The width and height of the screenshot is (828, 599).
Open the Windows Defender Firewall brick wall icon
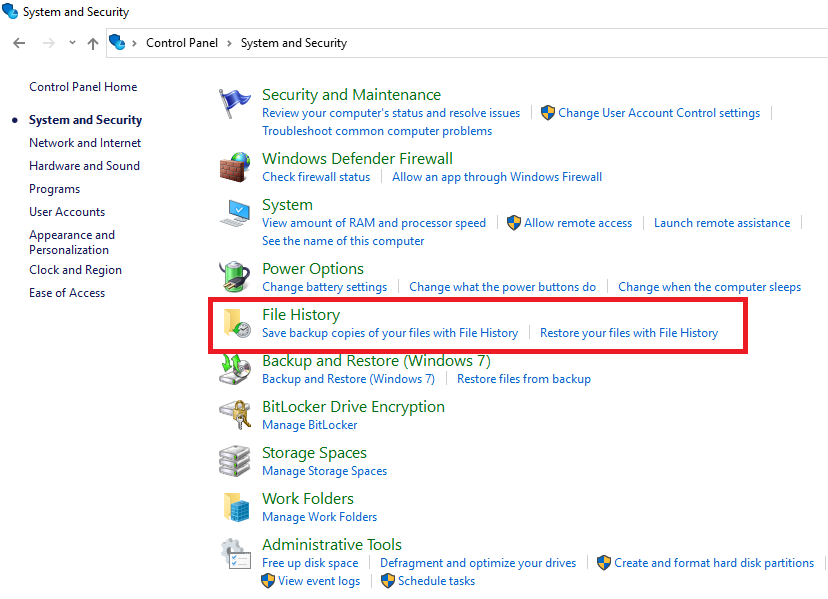(234, 167)
